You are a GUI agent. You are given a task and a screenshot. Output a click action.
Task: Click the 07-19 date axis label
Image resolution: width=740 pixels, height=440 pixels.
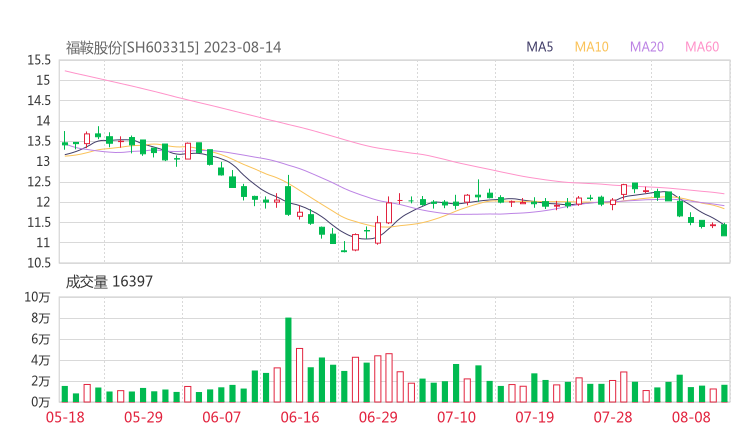(x=534, y=417)
